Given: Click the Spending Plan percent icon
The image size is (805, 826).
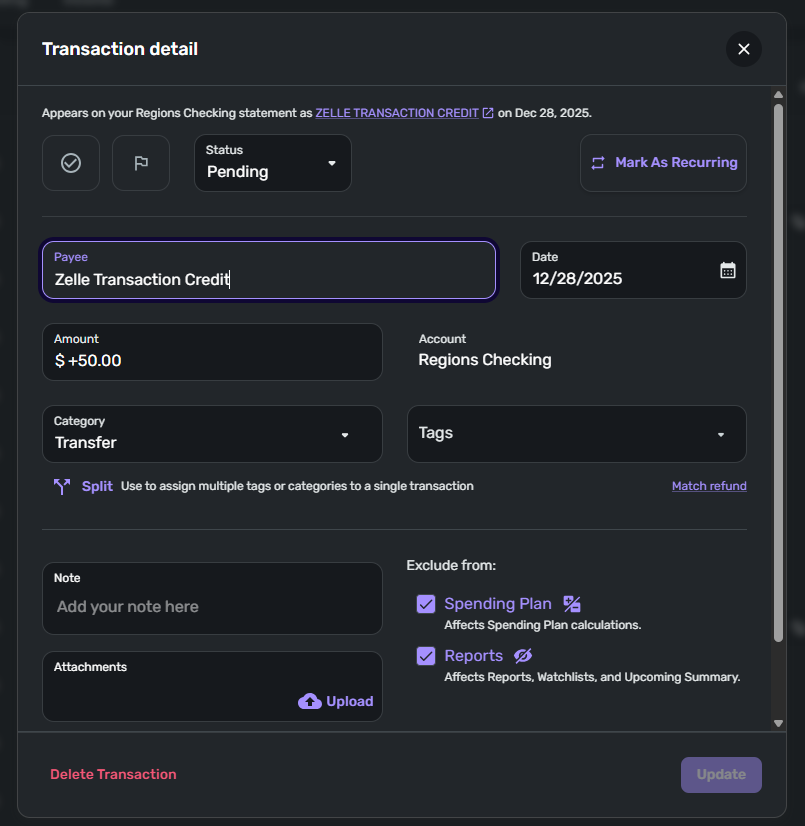Looking at the screenshot, I should (x=572, y=604).
